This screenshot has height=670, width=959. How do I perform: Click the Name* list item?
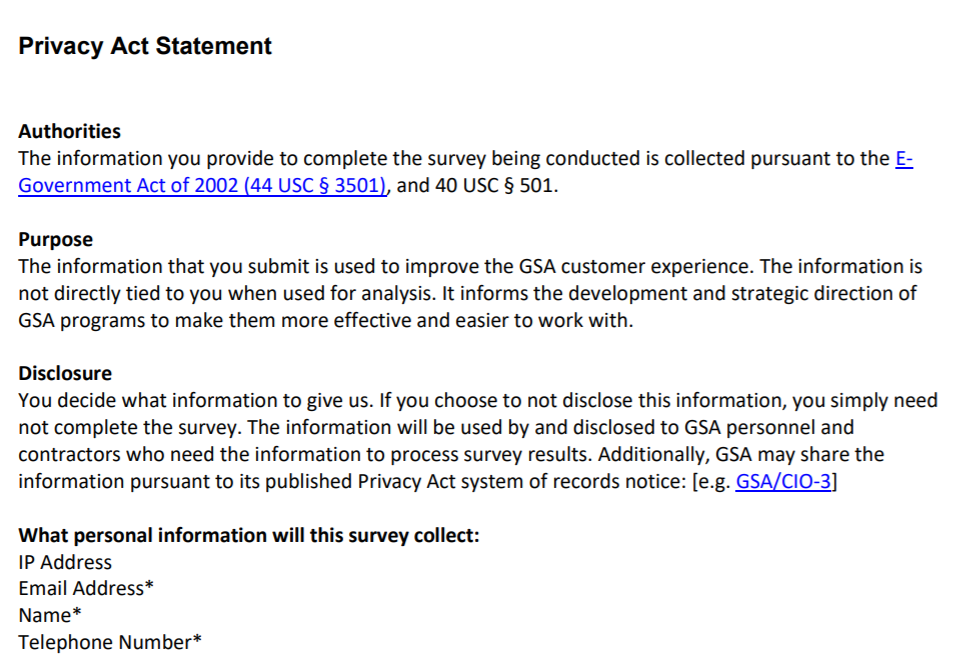(x=49, y=615)
